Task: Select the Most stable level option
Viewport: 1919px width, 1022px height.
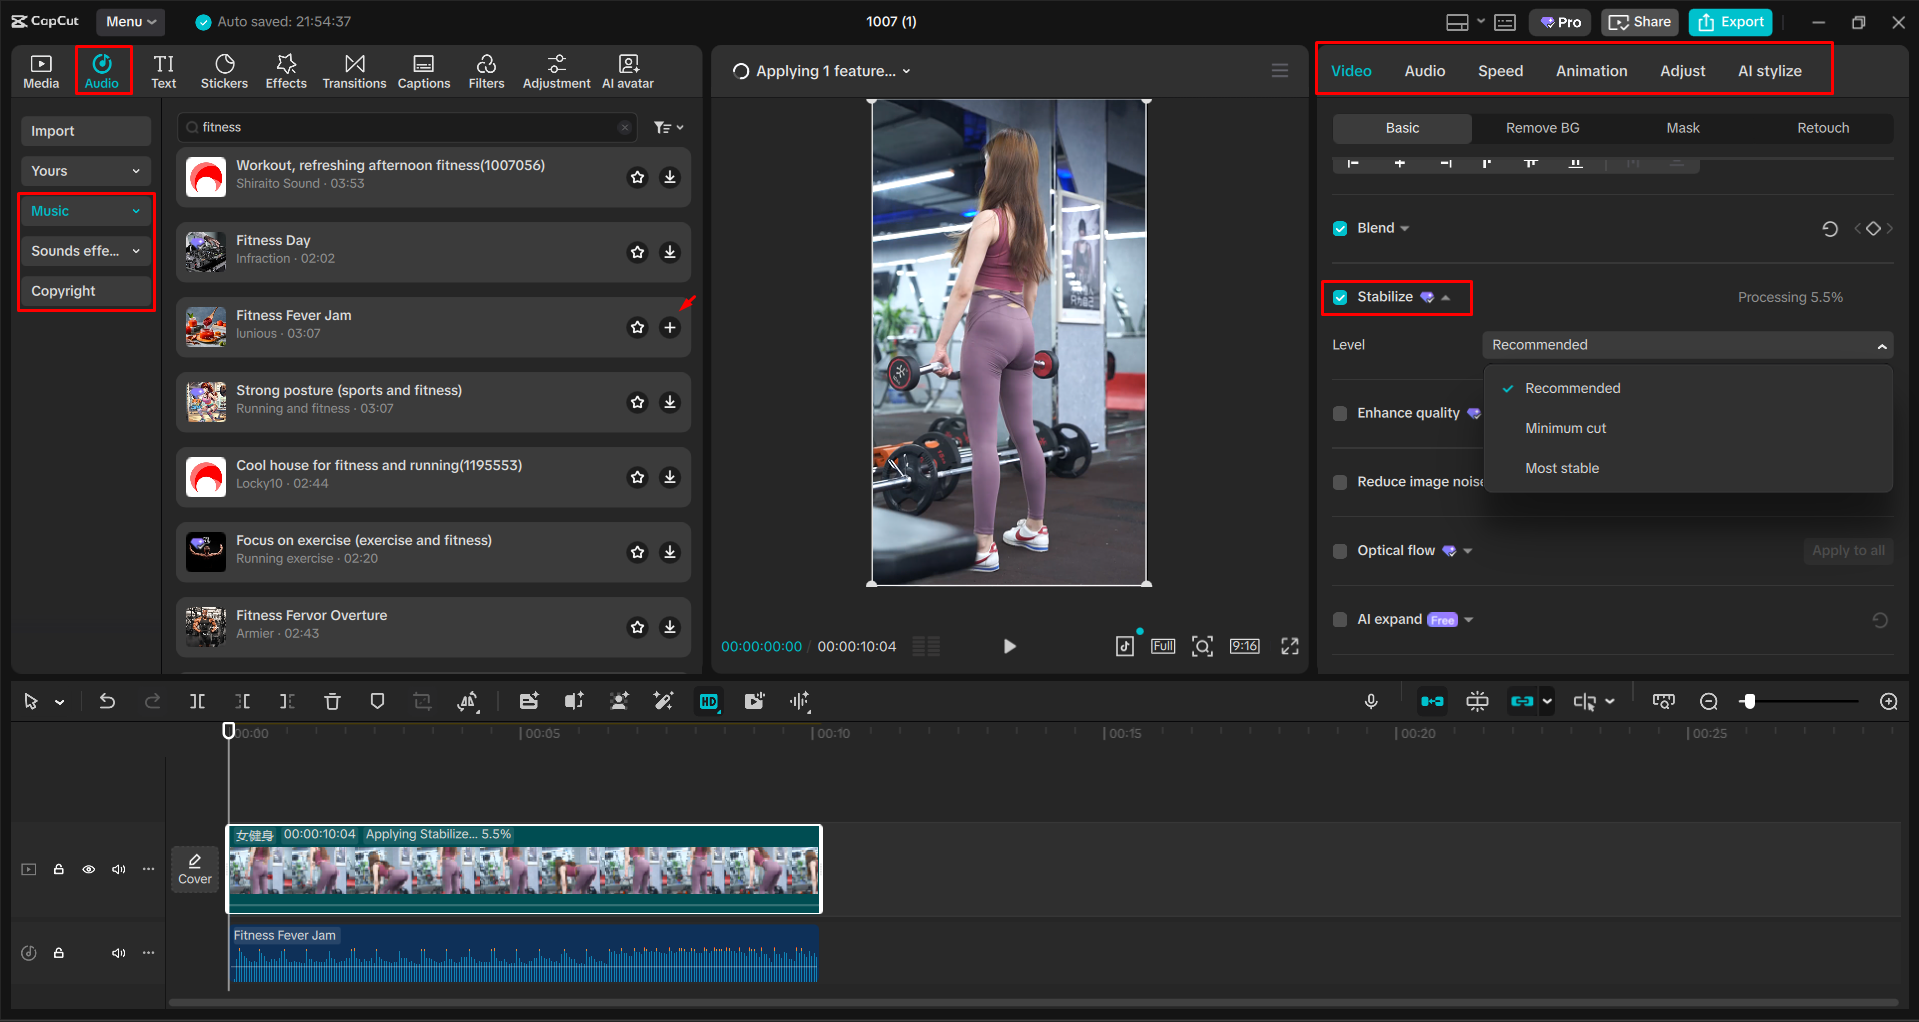Action: (x=1562, y=468)
